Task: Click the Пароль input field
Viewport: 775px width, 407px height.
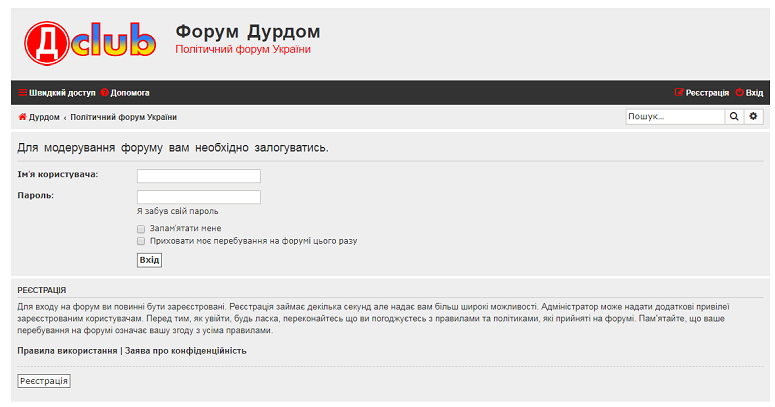Action: [x=199, y=197]
